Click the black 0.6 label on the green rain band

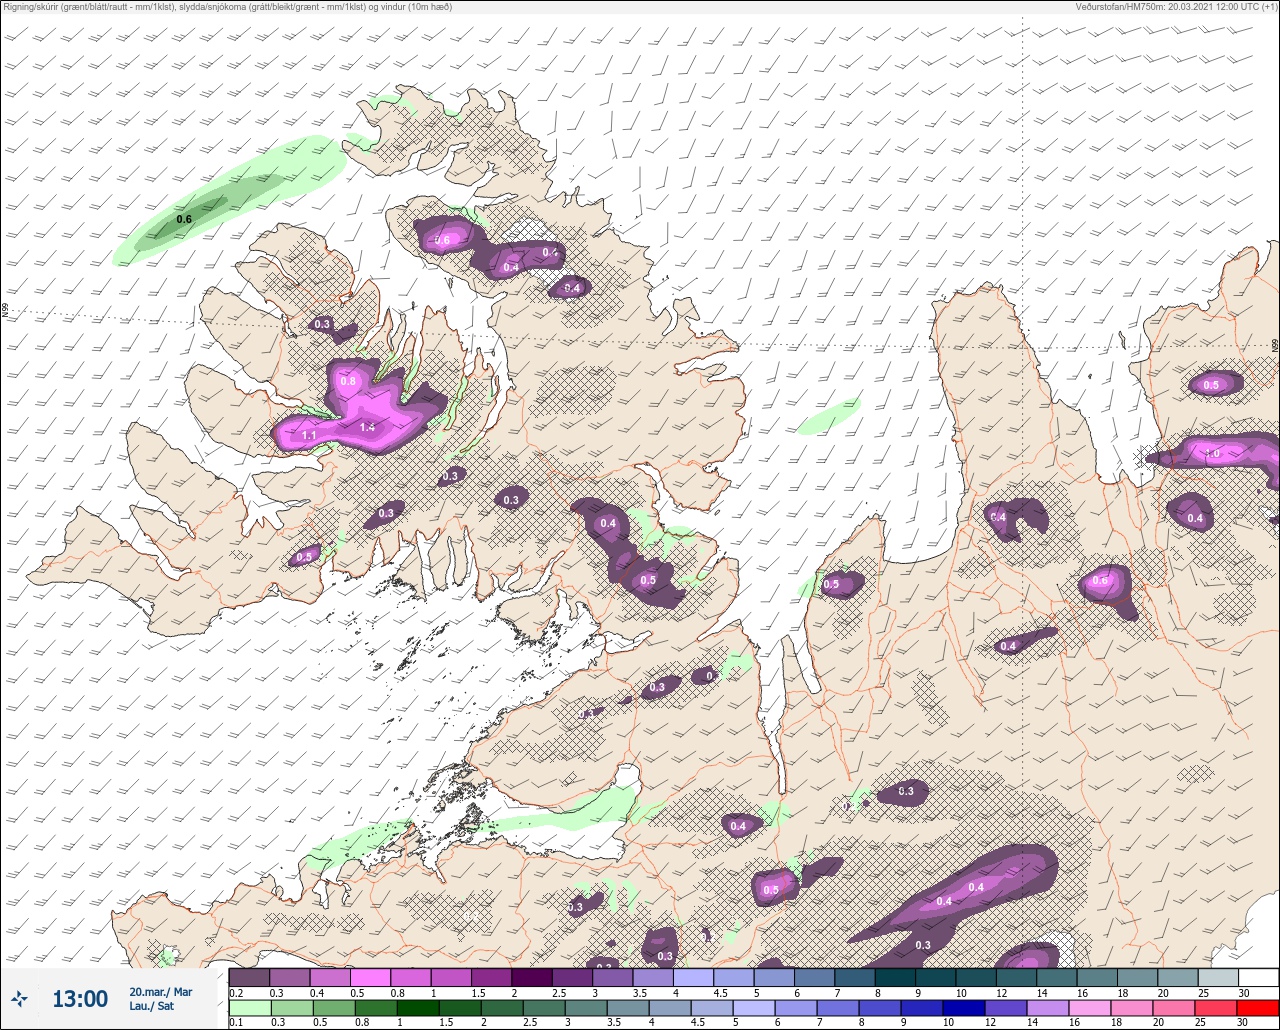184,219
